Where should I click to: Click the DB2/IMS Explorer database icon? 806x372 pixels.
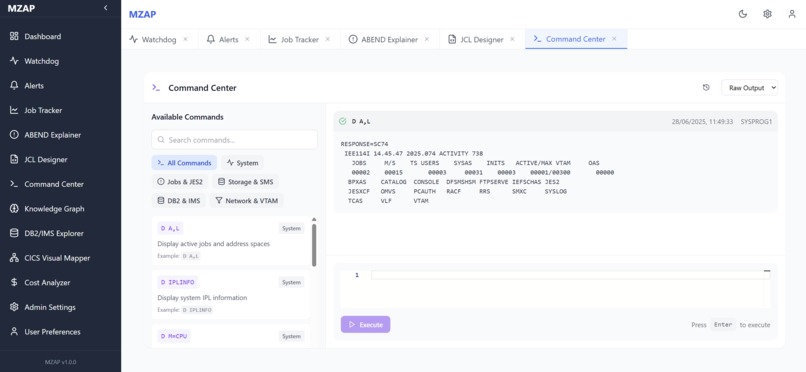[14, 233]
